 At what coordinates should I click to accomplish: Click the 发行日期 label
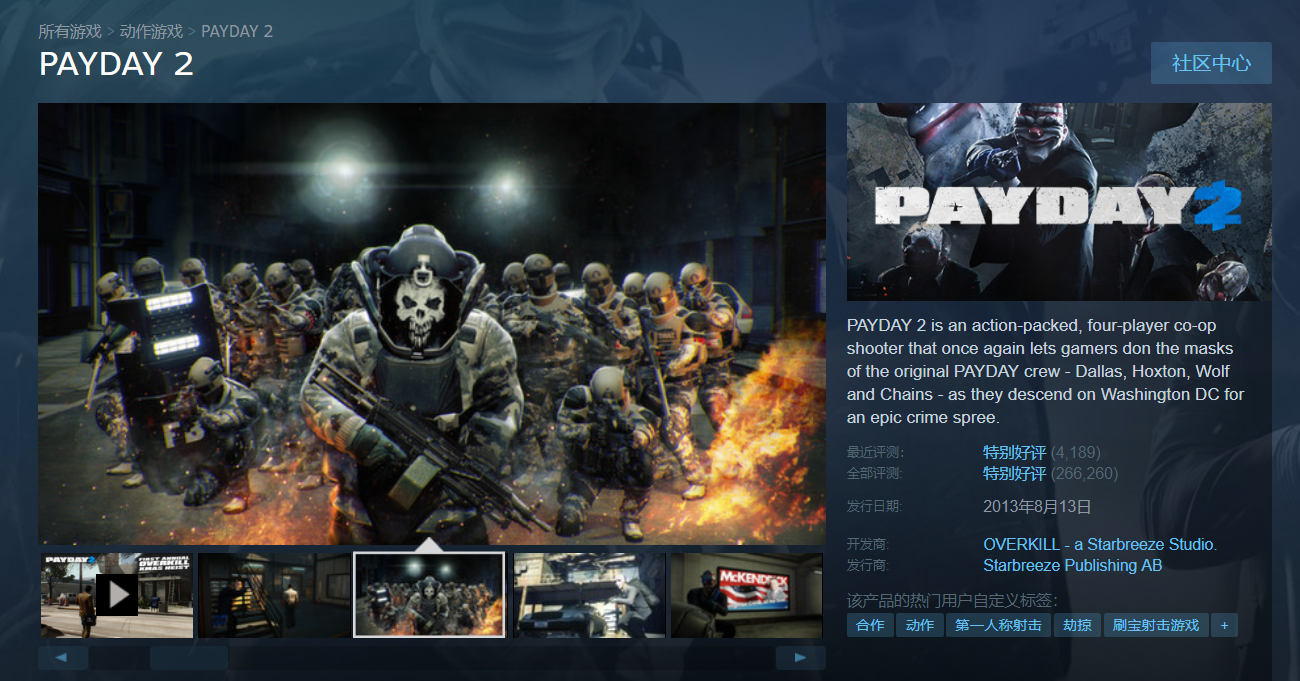click(875, 507)
